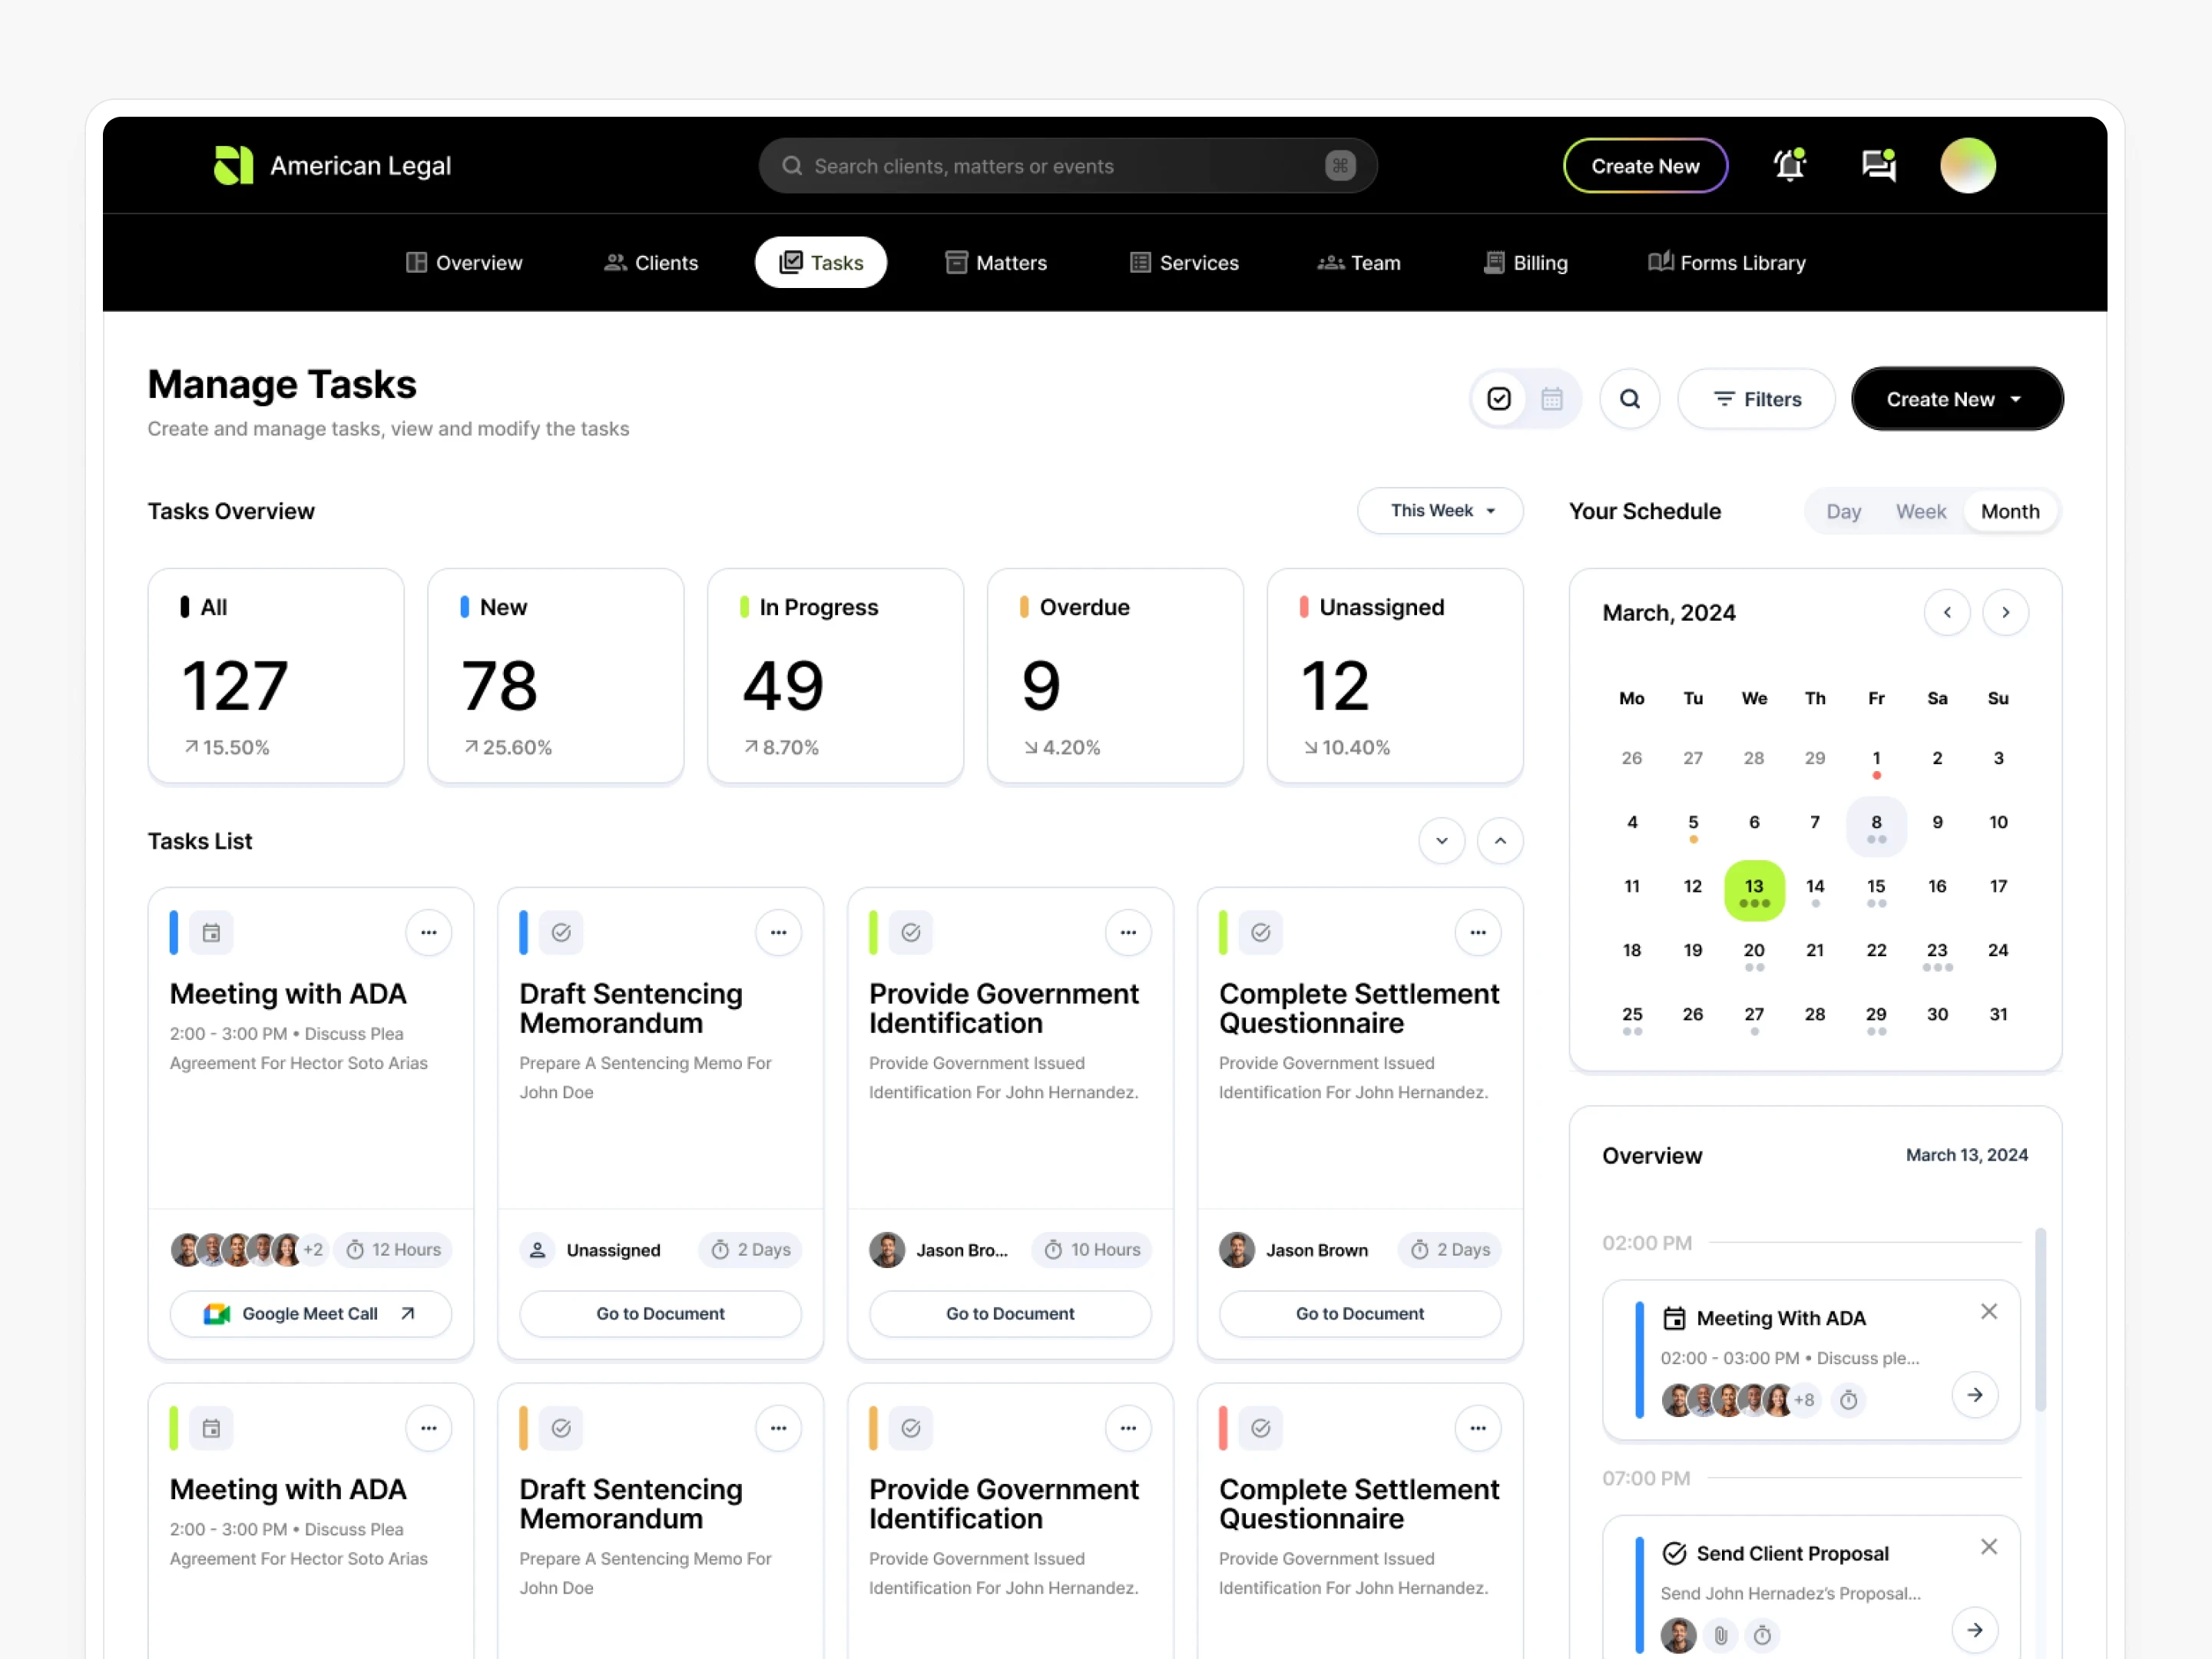
Task: Open three-dot menu on first Meeting with ADA card
Action: 428,932
